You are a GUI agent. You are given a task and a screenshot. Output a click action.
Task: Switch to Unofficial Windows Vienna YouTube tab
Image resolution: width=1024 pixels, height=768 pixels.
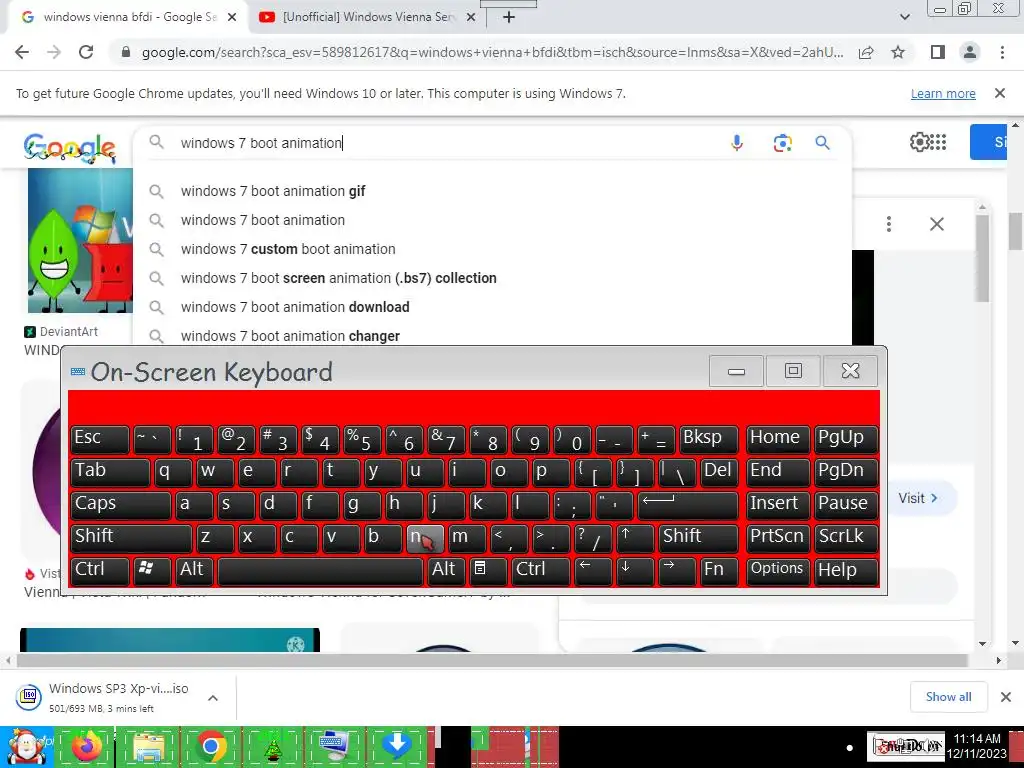[367, 17]
